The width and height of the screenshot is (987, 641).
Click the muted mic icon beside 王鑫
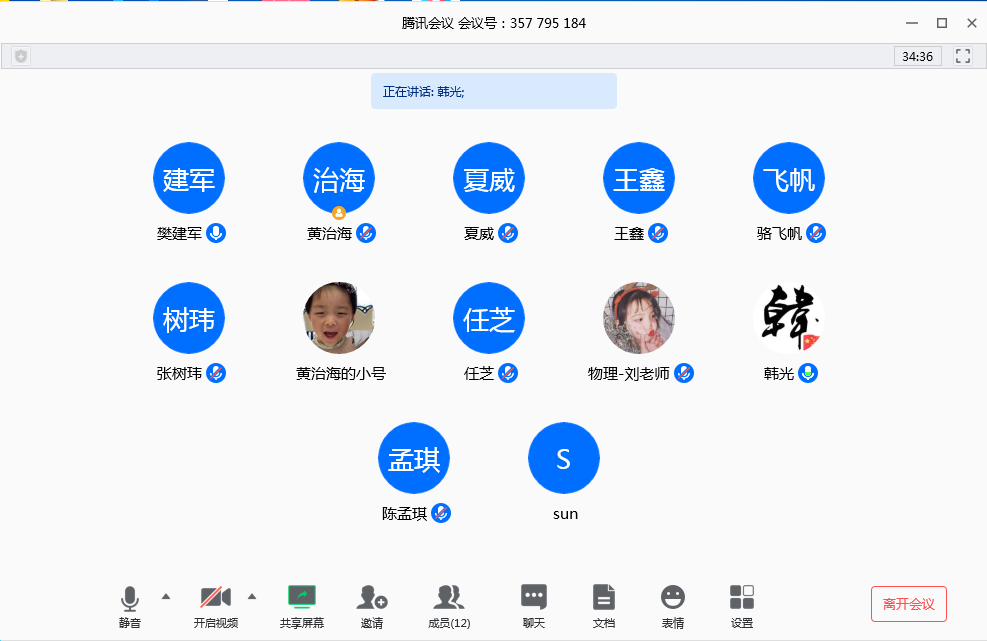[658, 233]
